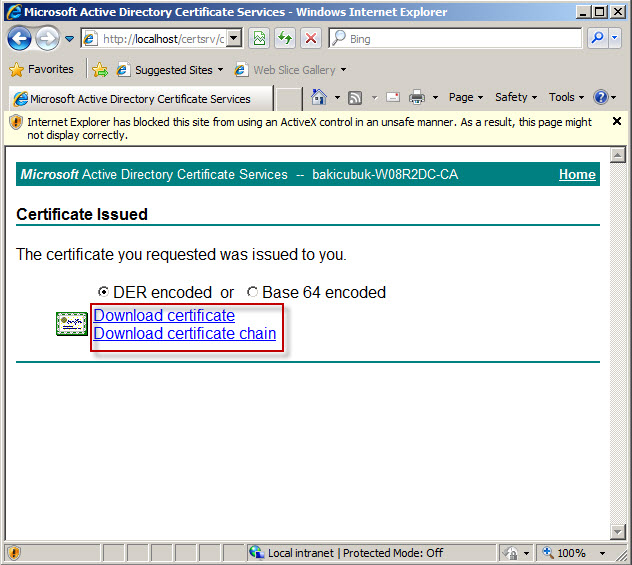Screen dimensions: 632x565
Task: Refresh the page with green arrows icon
Action: pos(285,39)
